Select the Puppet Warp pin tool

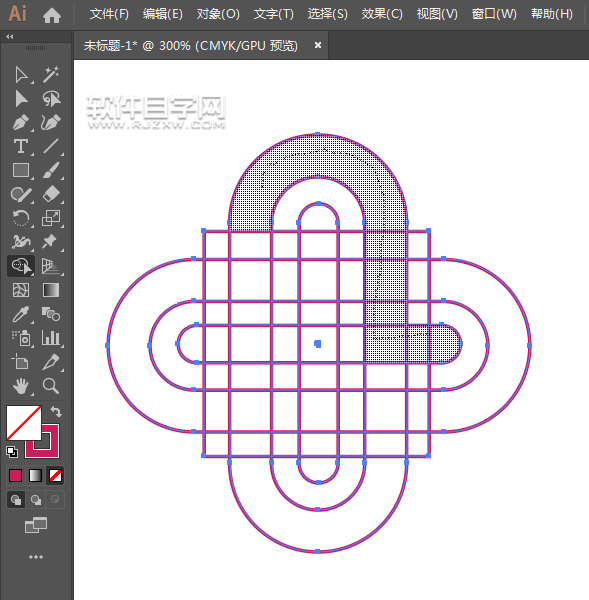(51, 242)
